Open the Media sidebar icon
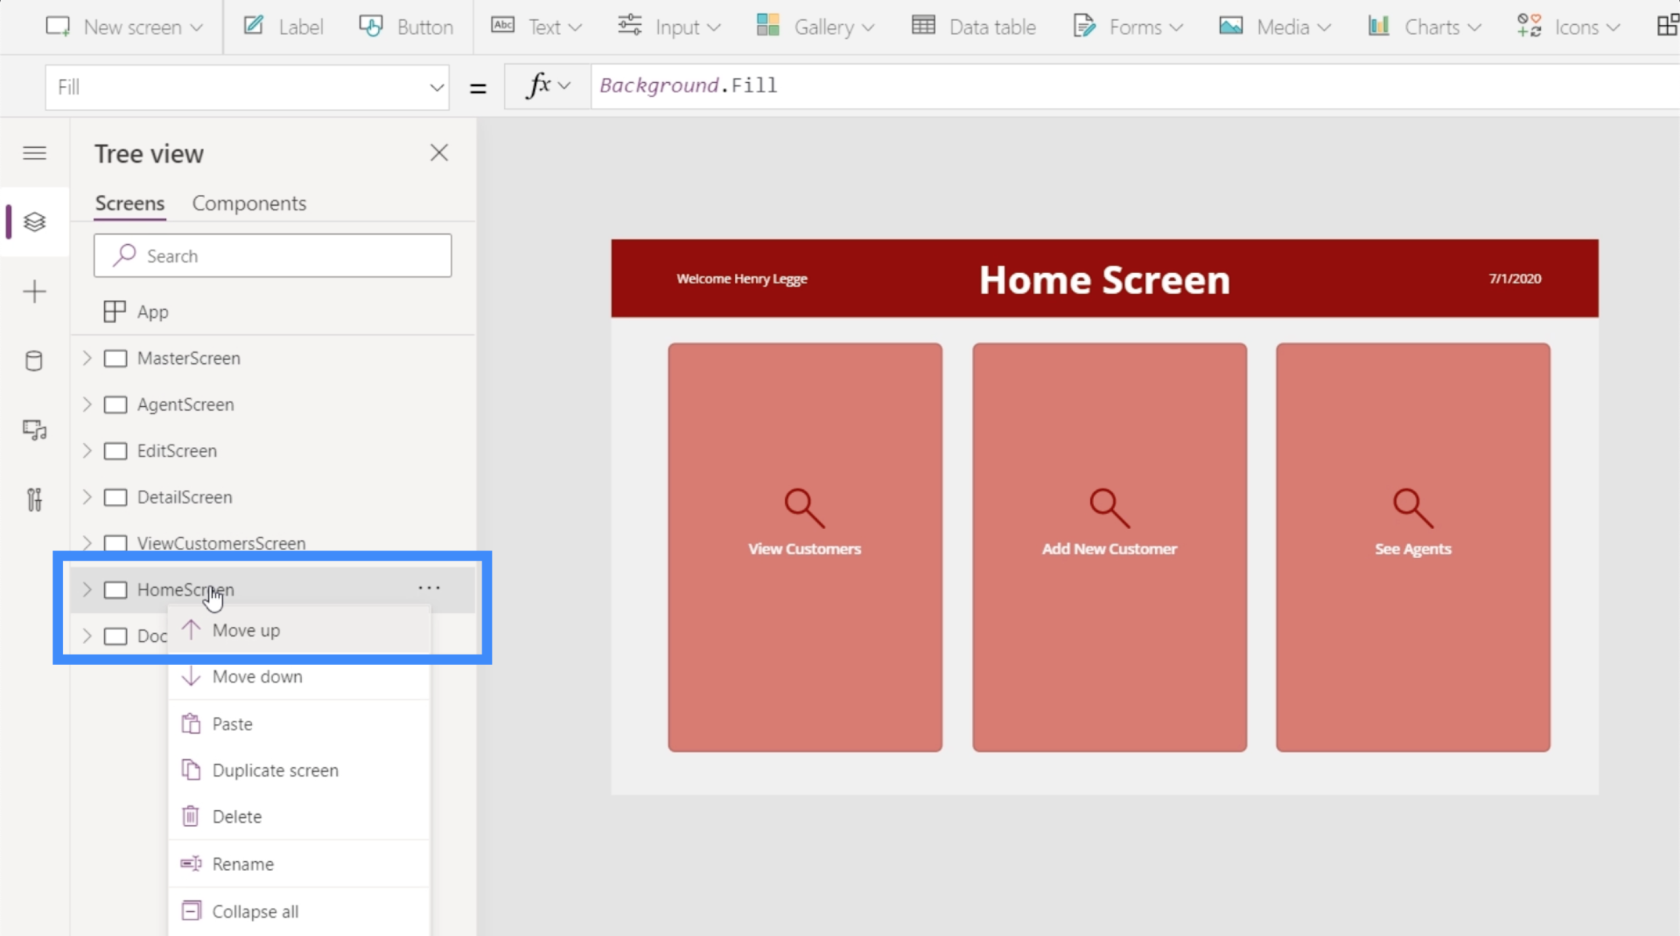 pos(35,430)
